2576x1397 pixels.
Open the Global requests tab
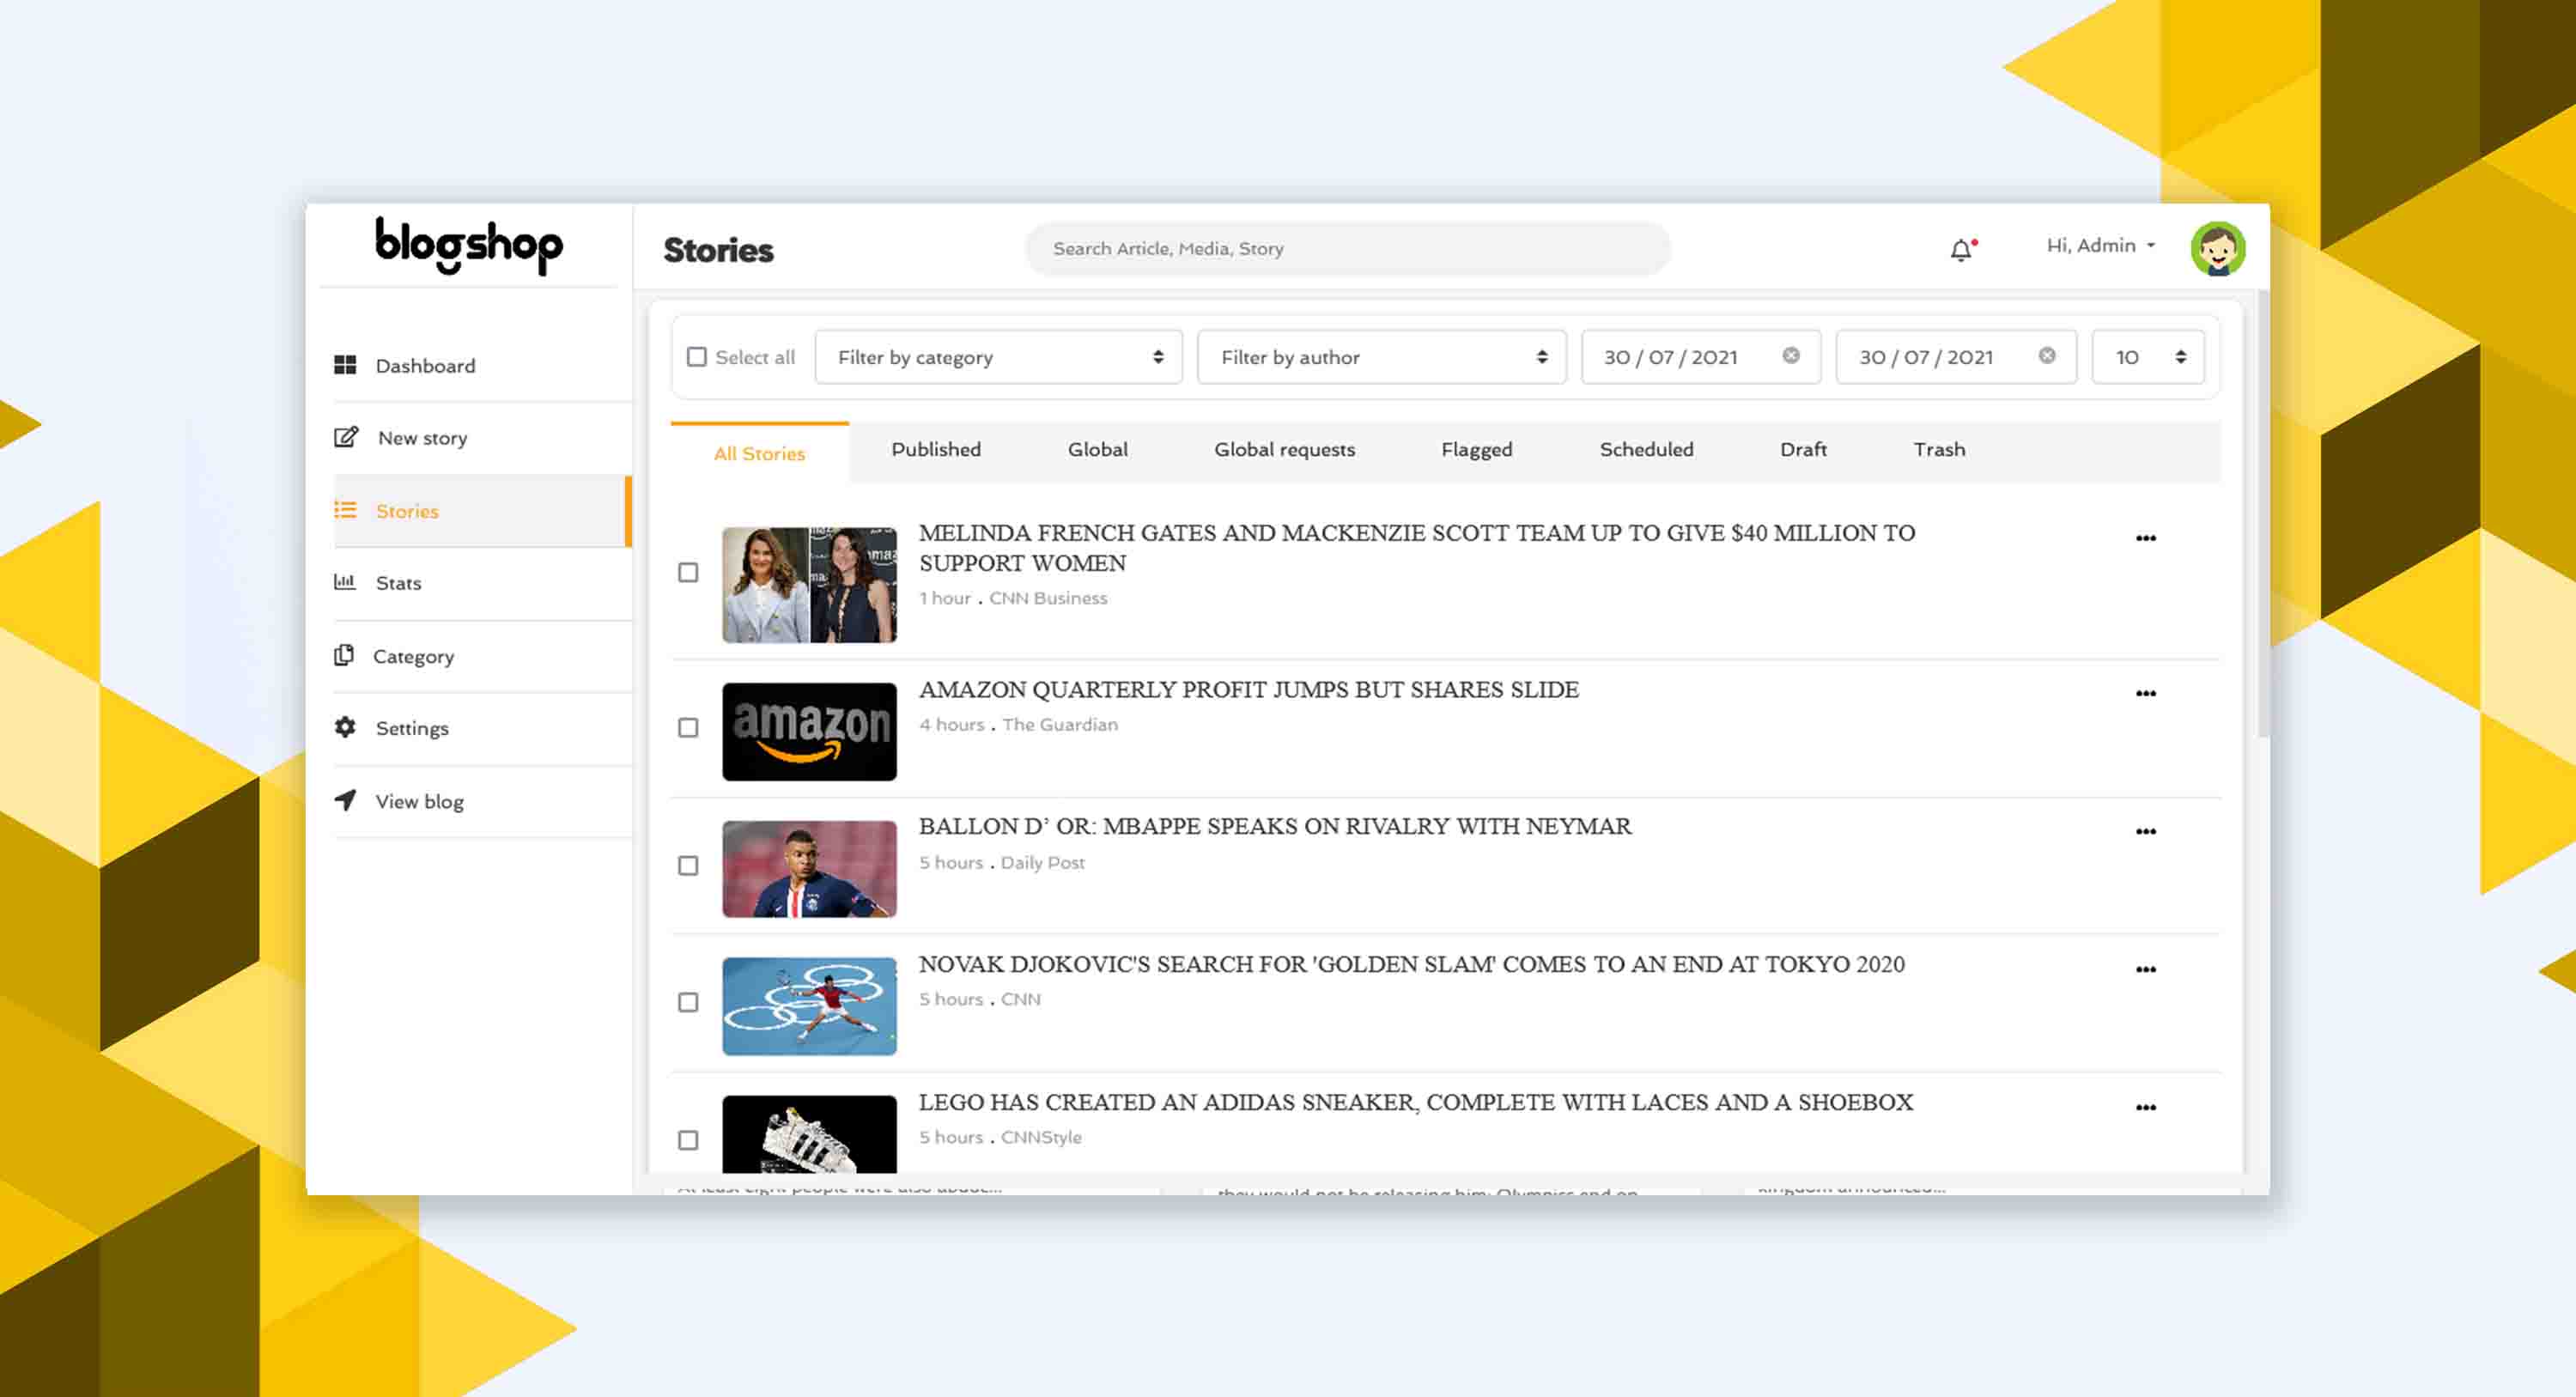[1284, 449]
